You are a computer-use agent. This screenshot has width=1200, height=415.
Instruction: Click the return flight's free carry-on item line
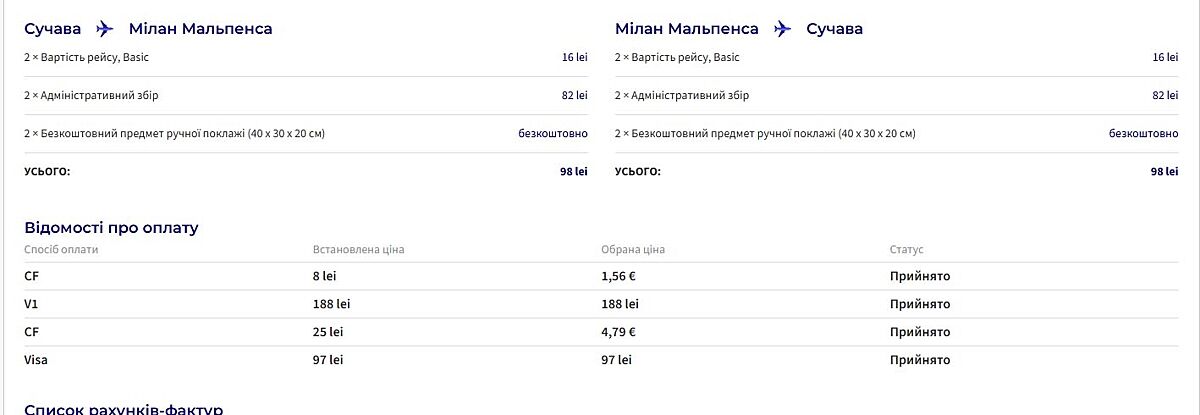[x=765, y=133]
